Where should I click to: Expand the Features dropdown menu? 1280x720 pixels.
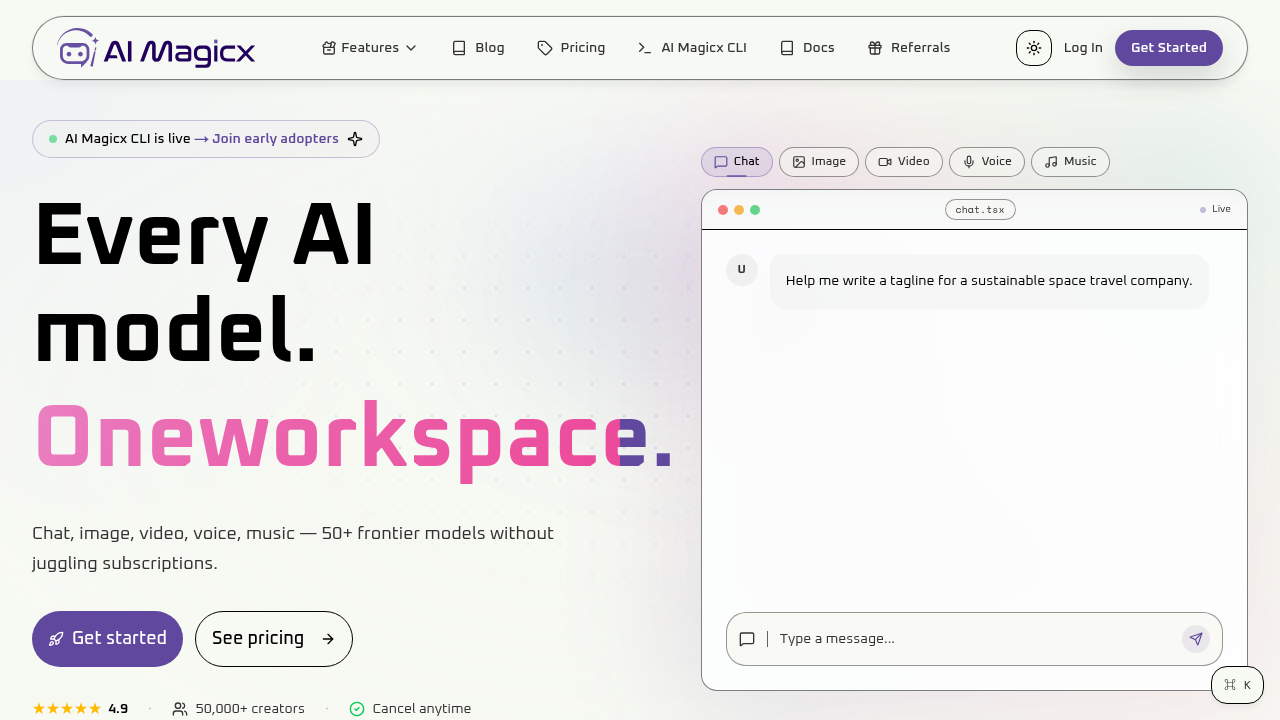[370, 48]
